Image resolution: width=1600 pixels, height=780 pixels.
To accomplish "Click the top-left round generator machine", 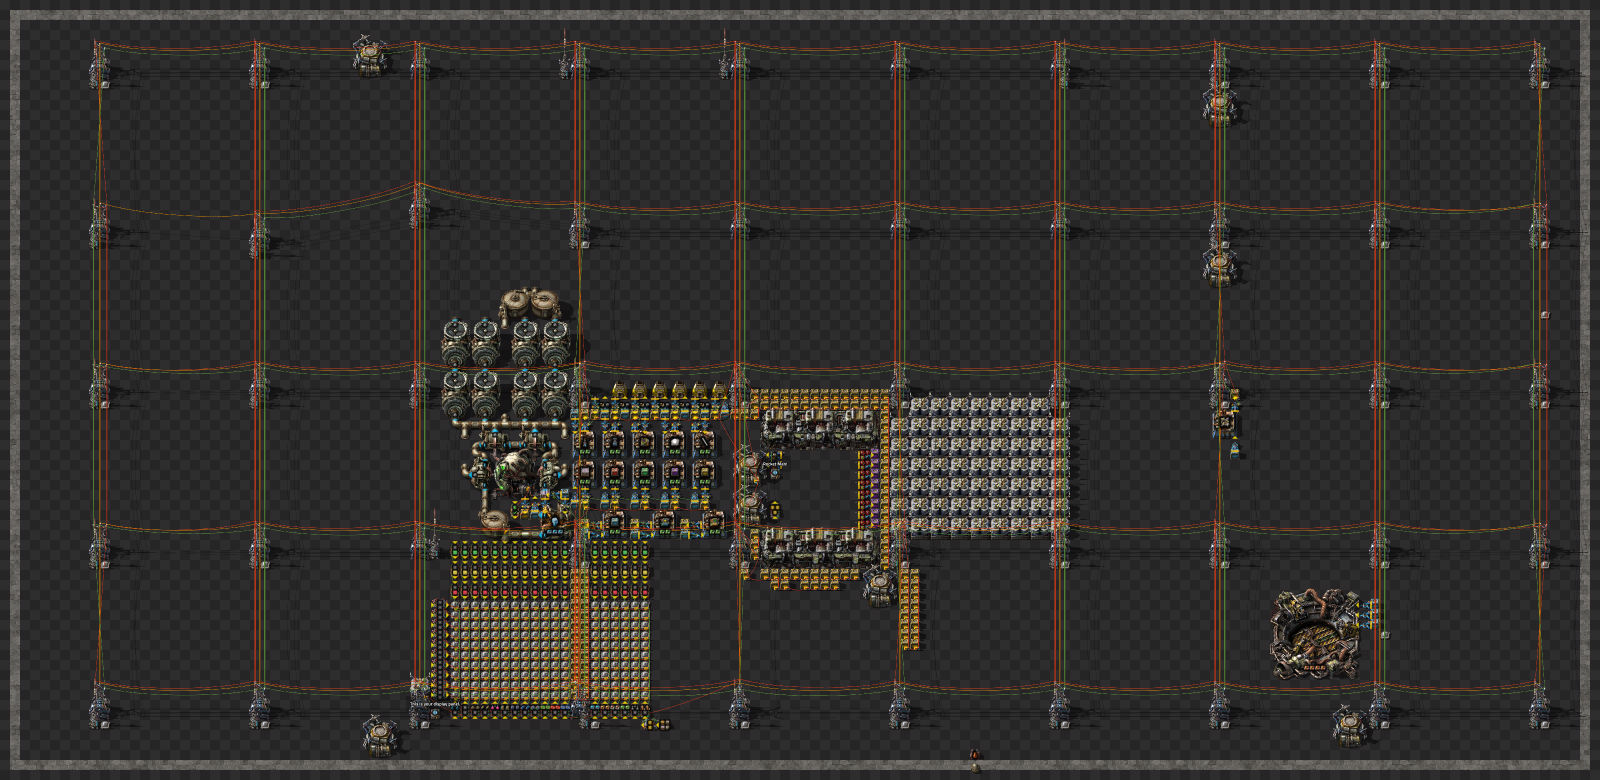I will [x=457, y=343].
